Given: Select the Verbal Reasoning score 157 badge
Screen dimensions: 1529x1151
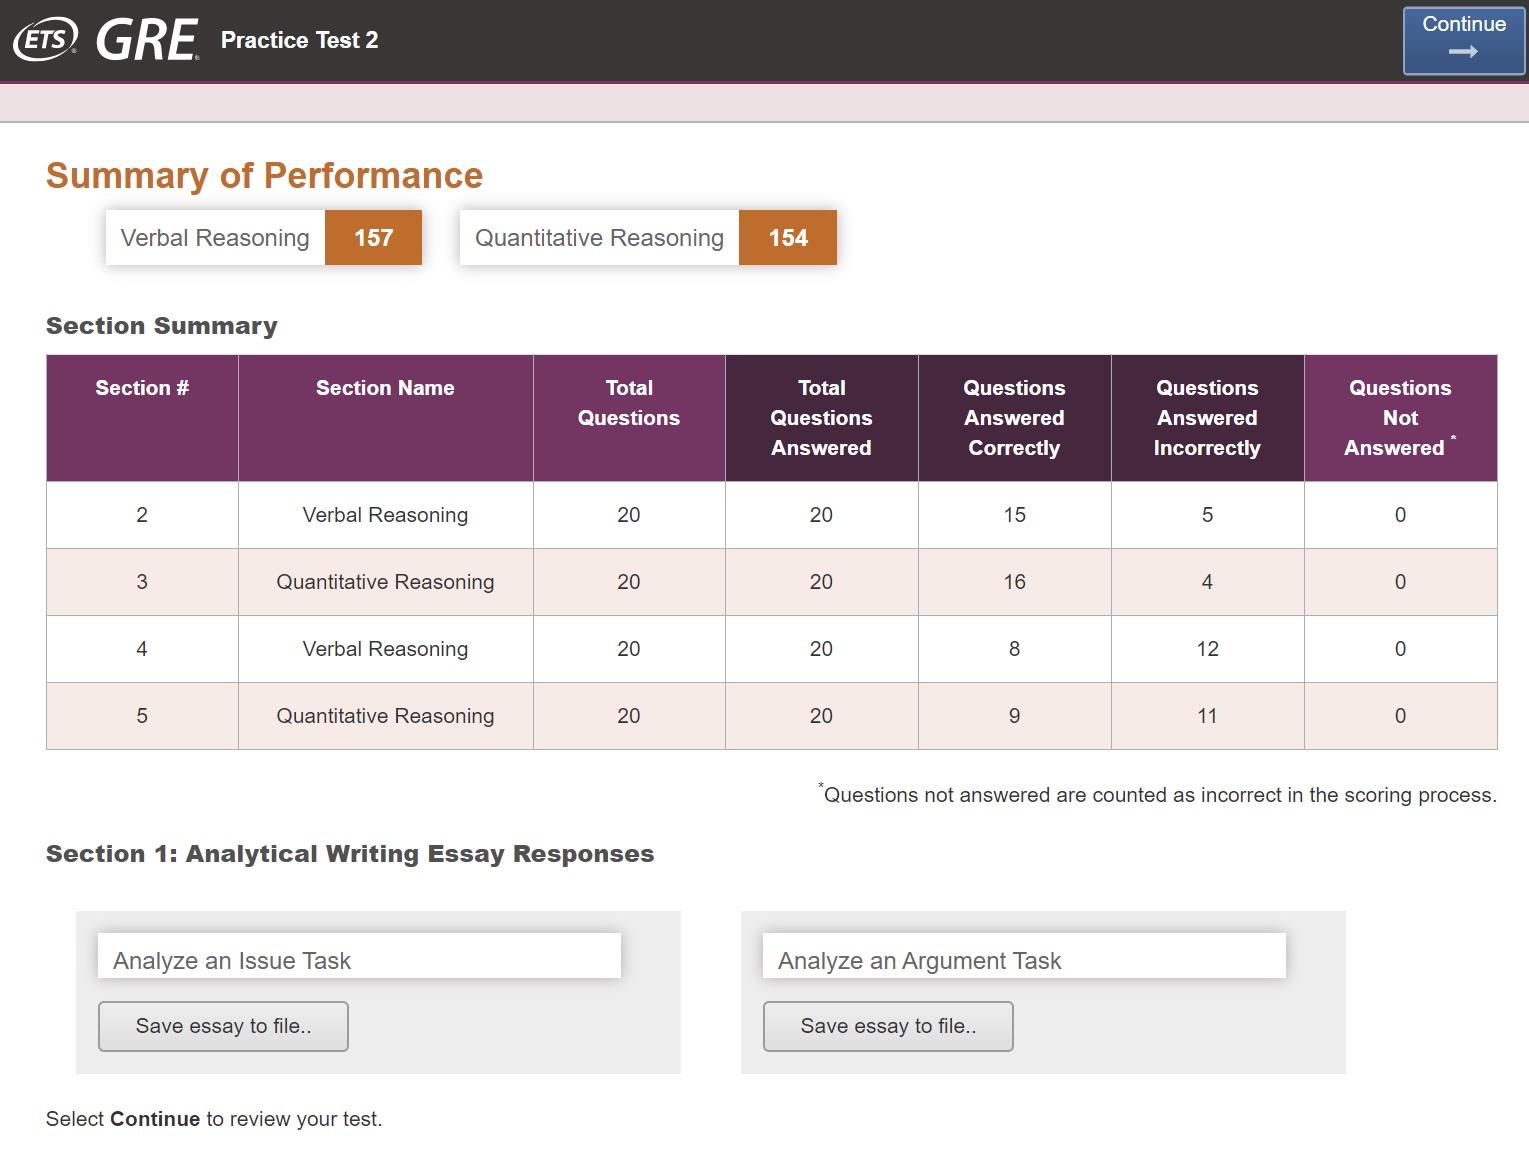Looking at the screenshot, I should (x=373, y=238).
